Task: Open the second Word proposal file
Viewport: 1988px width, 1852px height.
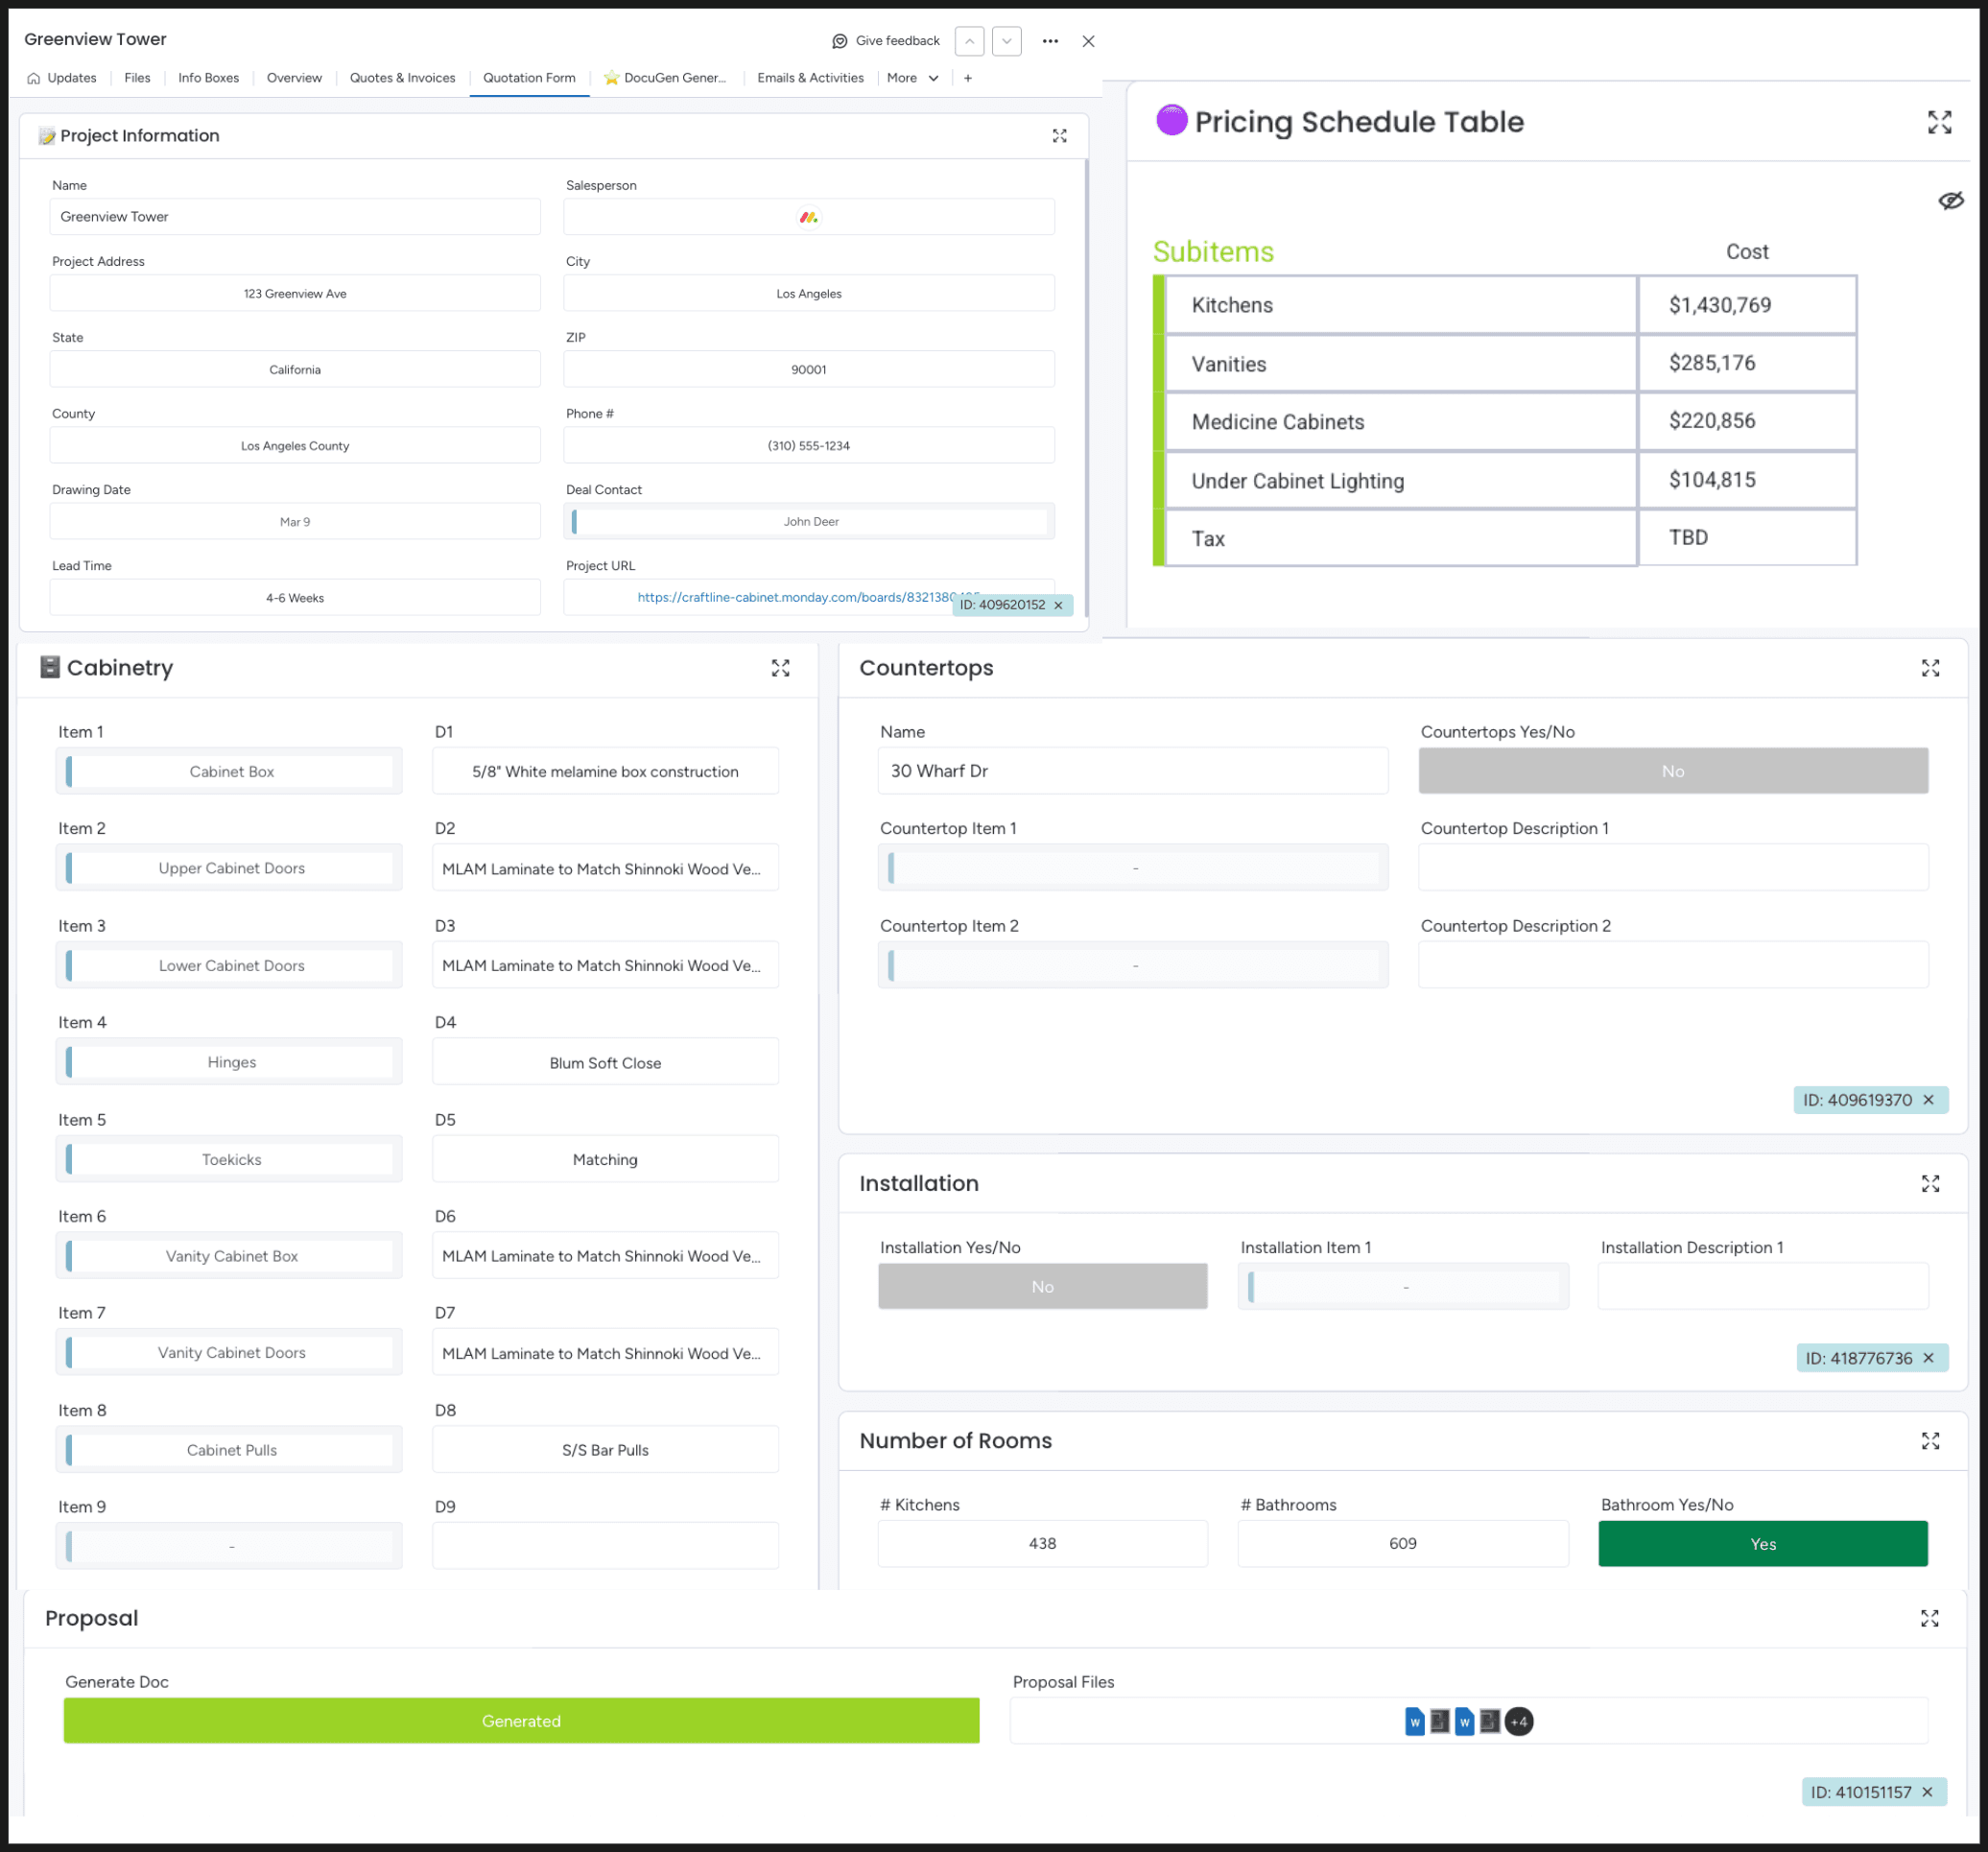Action: point(1464,1722)
